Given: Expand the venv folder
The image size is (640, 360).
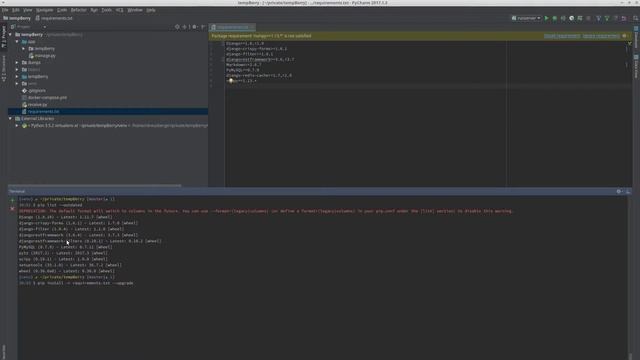Looking at the screenshot, I should [x=17, y=83].
